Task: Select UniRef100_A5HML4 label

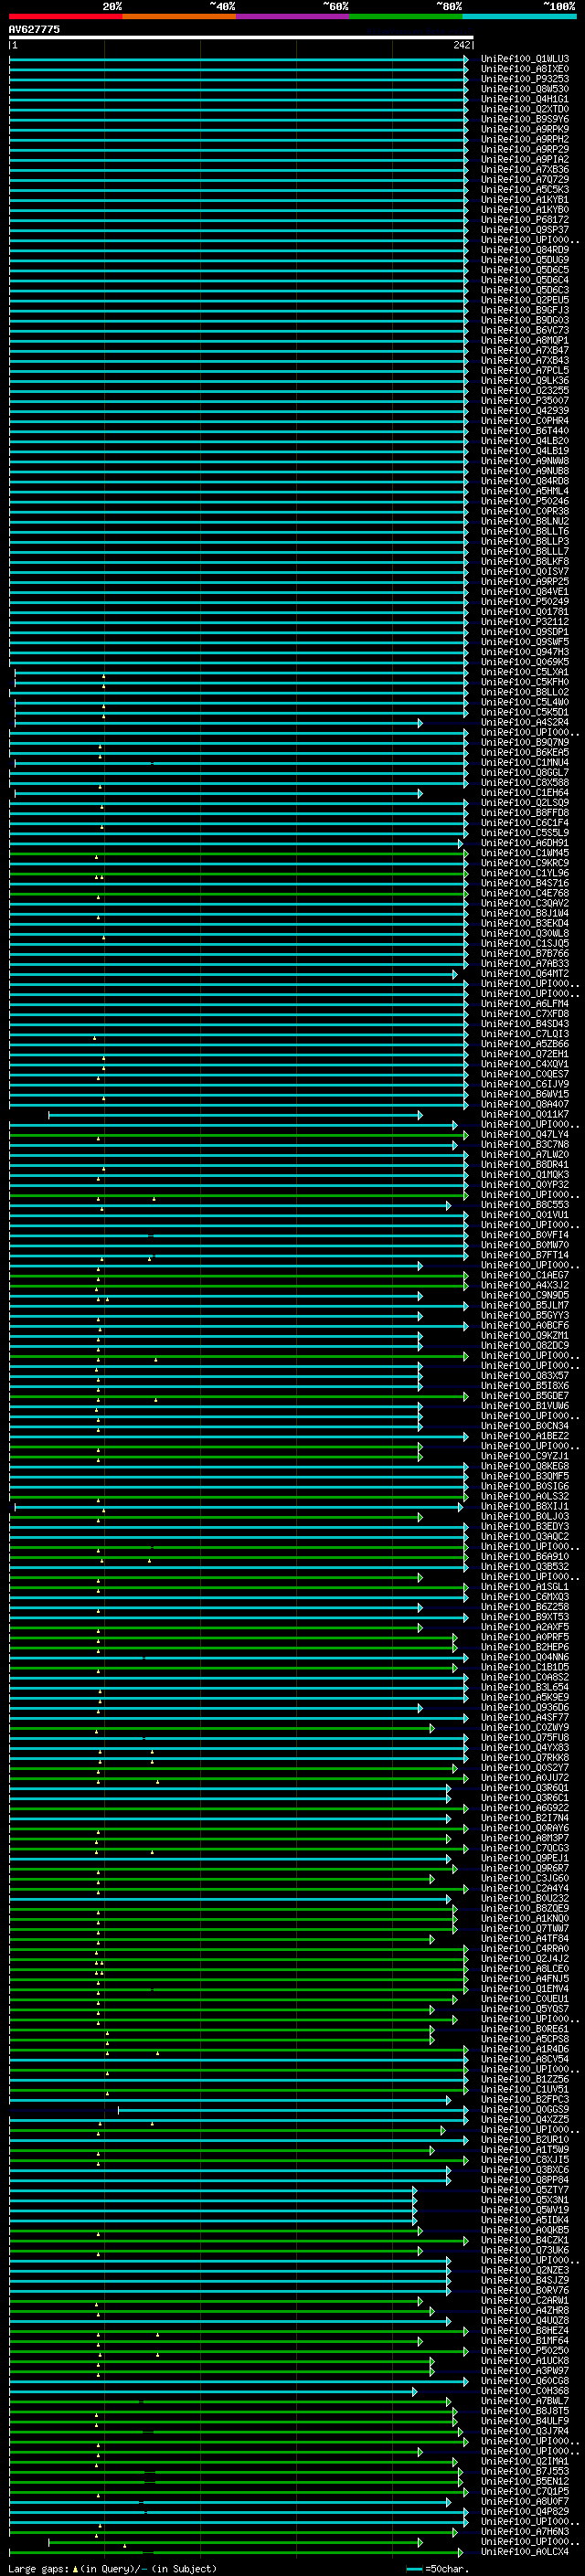Action: [525, 491]
